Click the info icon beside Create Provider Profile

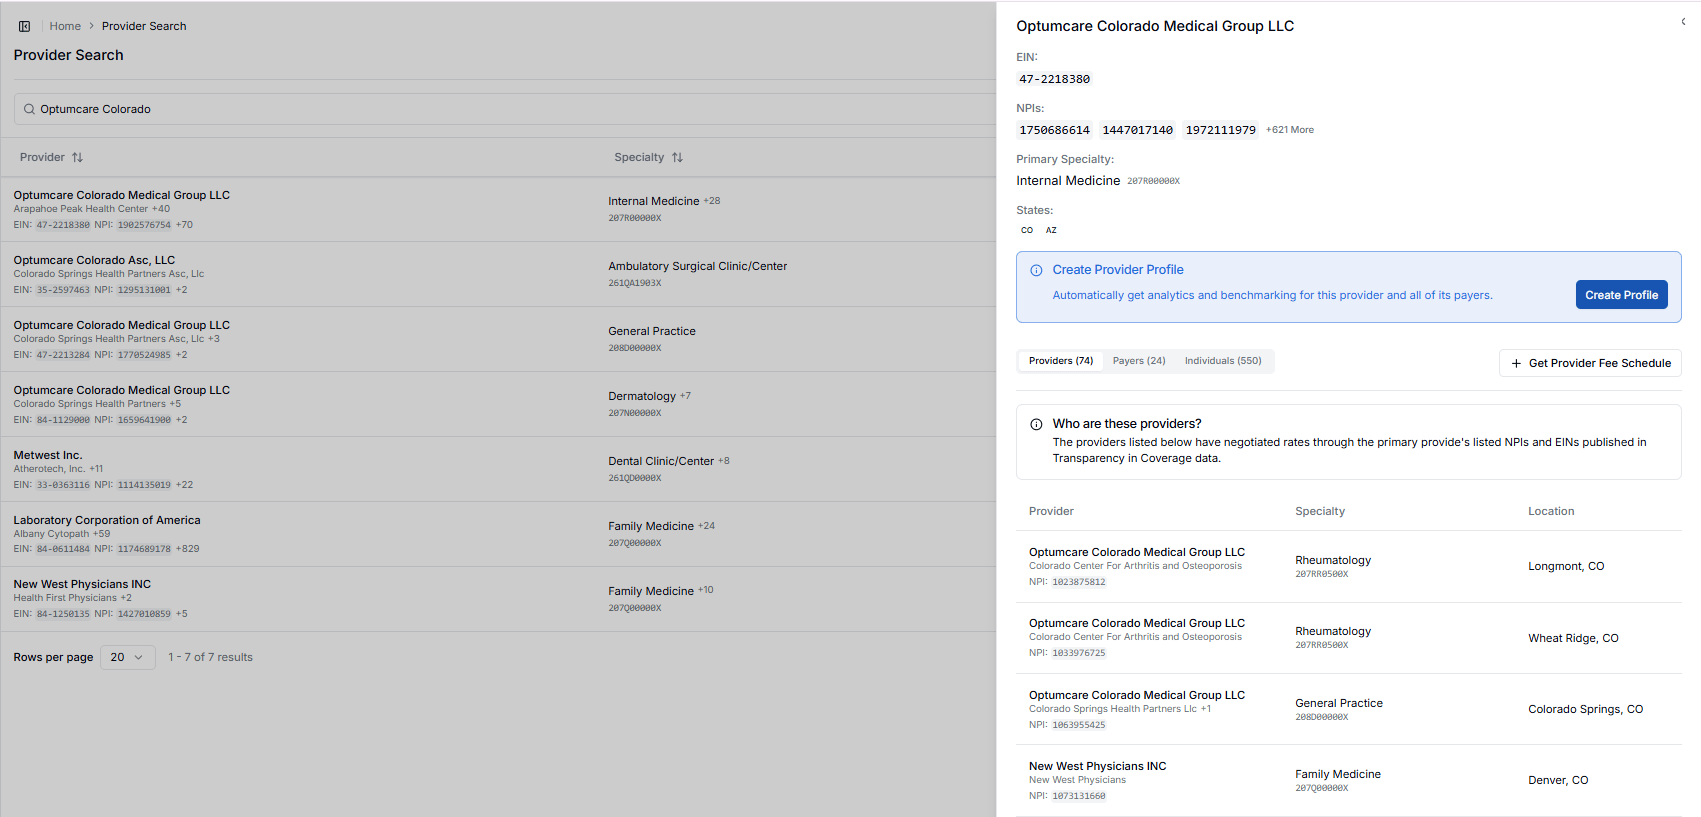[1036, 270]
